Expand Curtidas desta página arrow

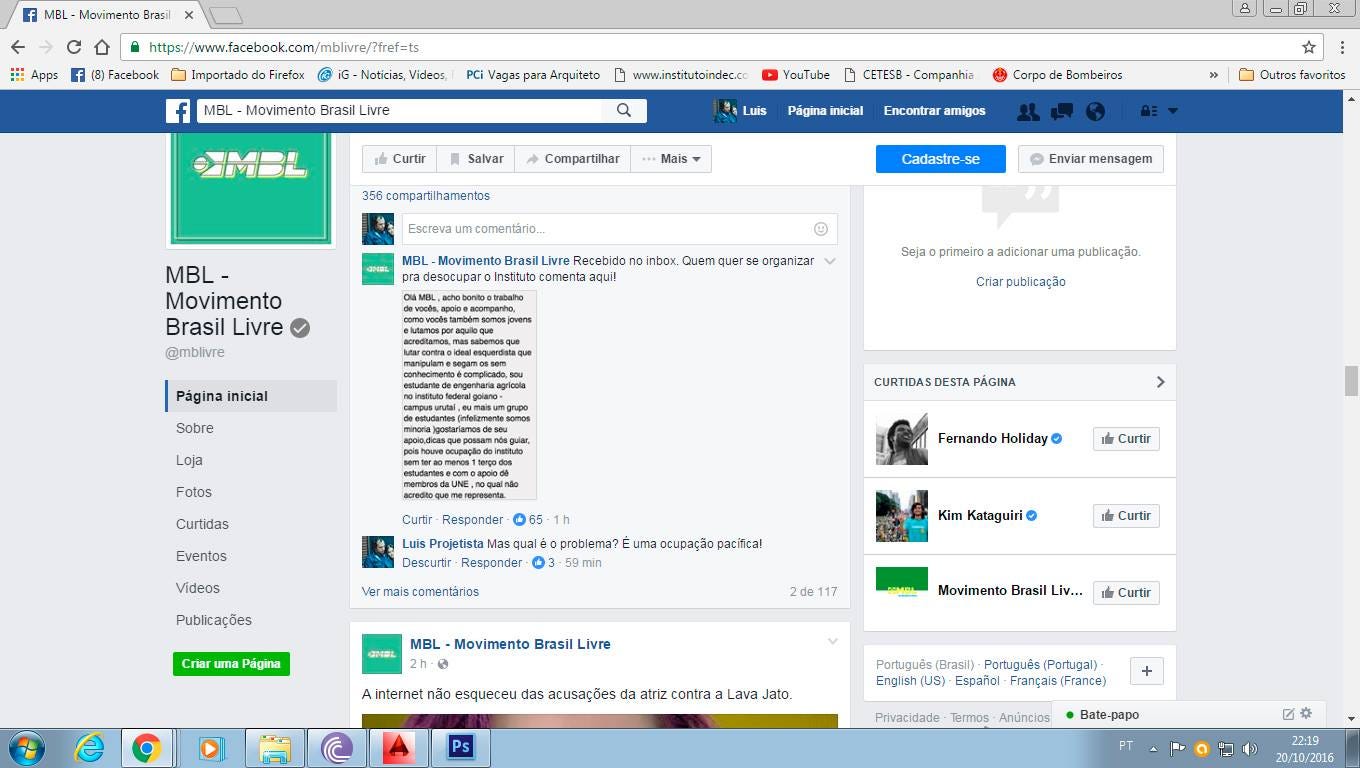point(1160,382)
